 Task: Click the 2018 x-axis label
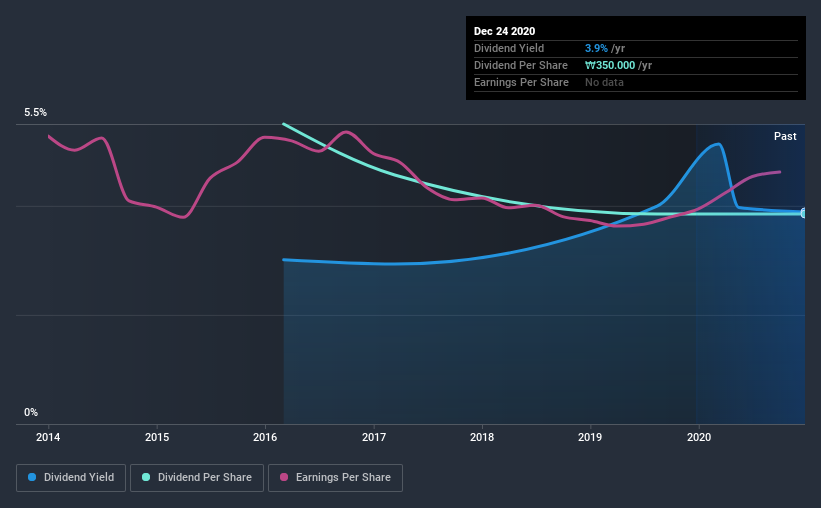click(482, 437)
